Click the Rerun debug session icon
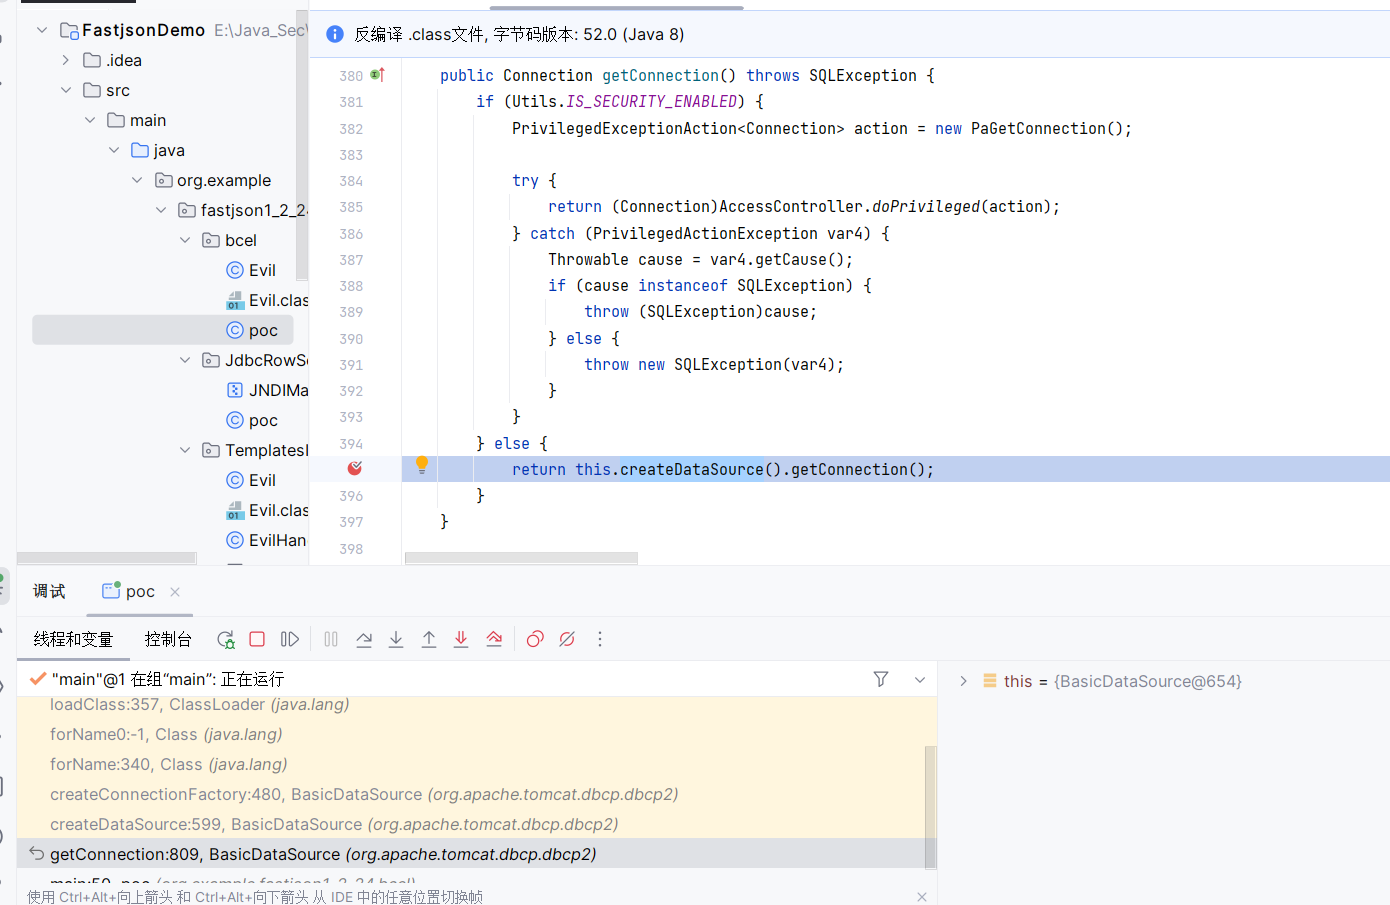Screen dimensions: 1390x905 pos(226,639)
